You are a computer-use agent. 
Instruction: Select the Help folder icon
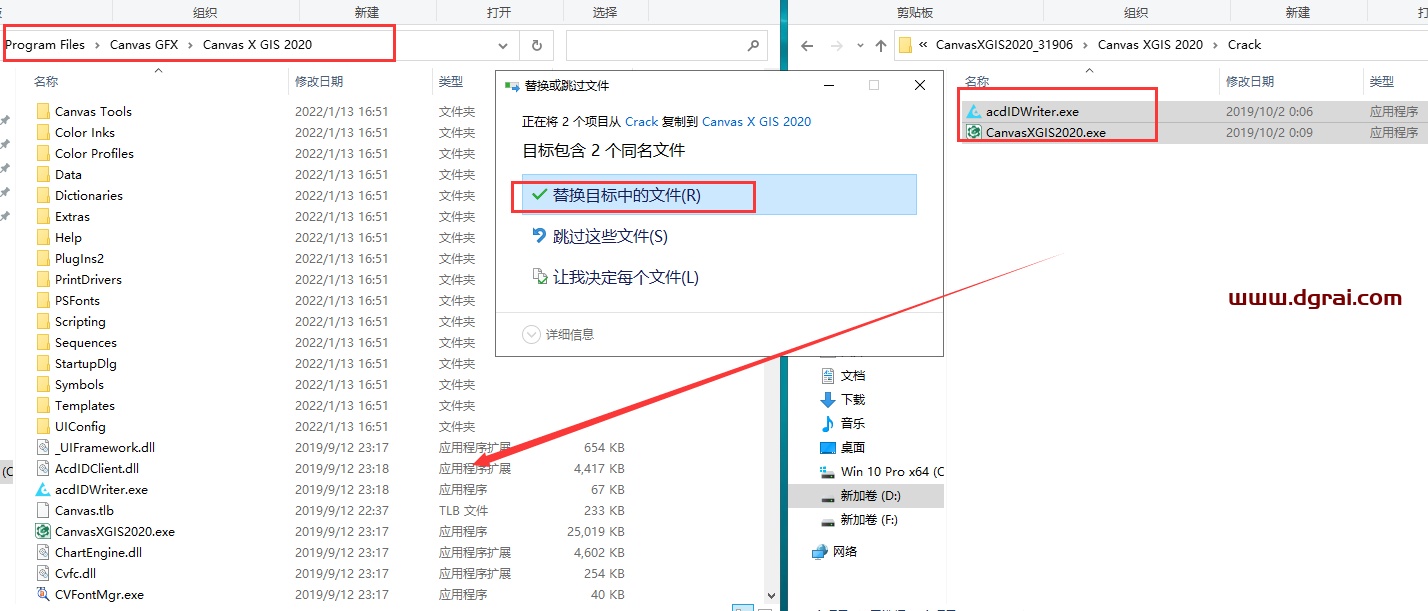(43, 237)
